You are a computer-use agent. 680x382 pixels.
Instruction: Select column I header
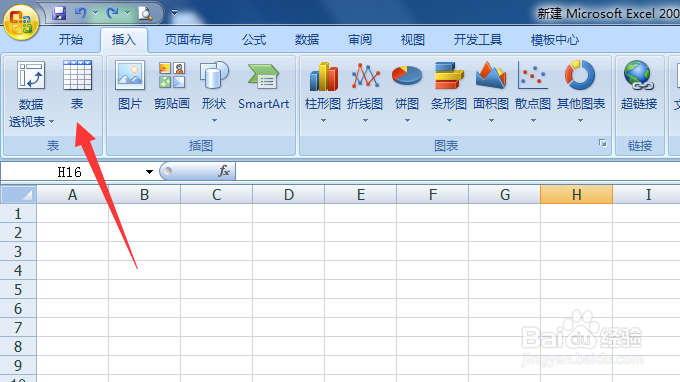click(647, 195)
